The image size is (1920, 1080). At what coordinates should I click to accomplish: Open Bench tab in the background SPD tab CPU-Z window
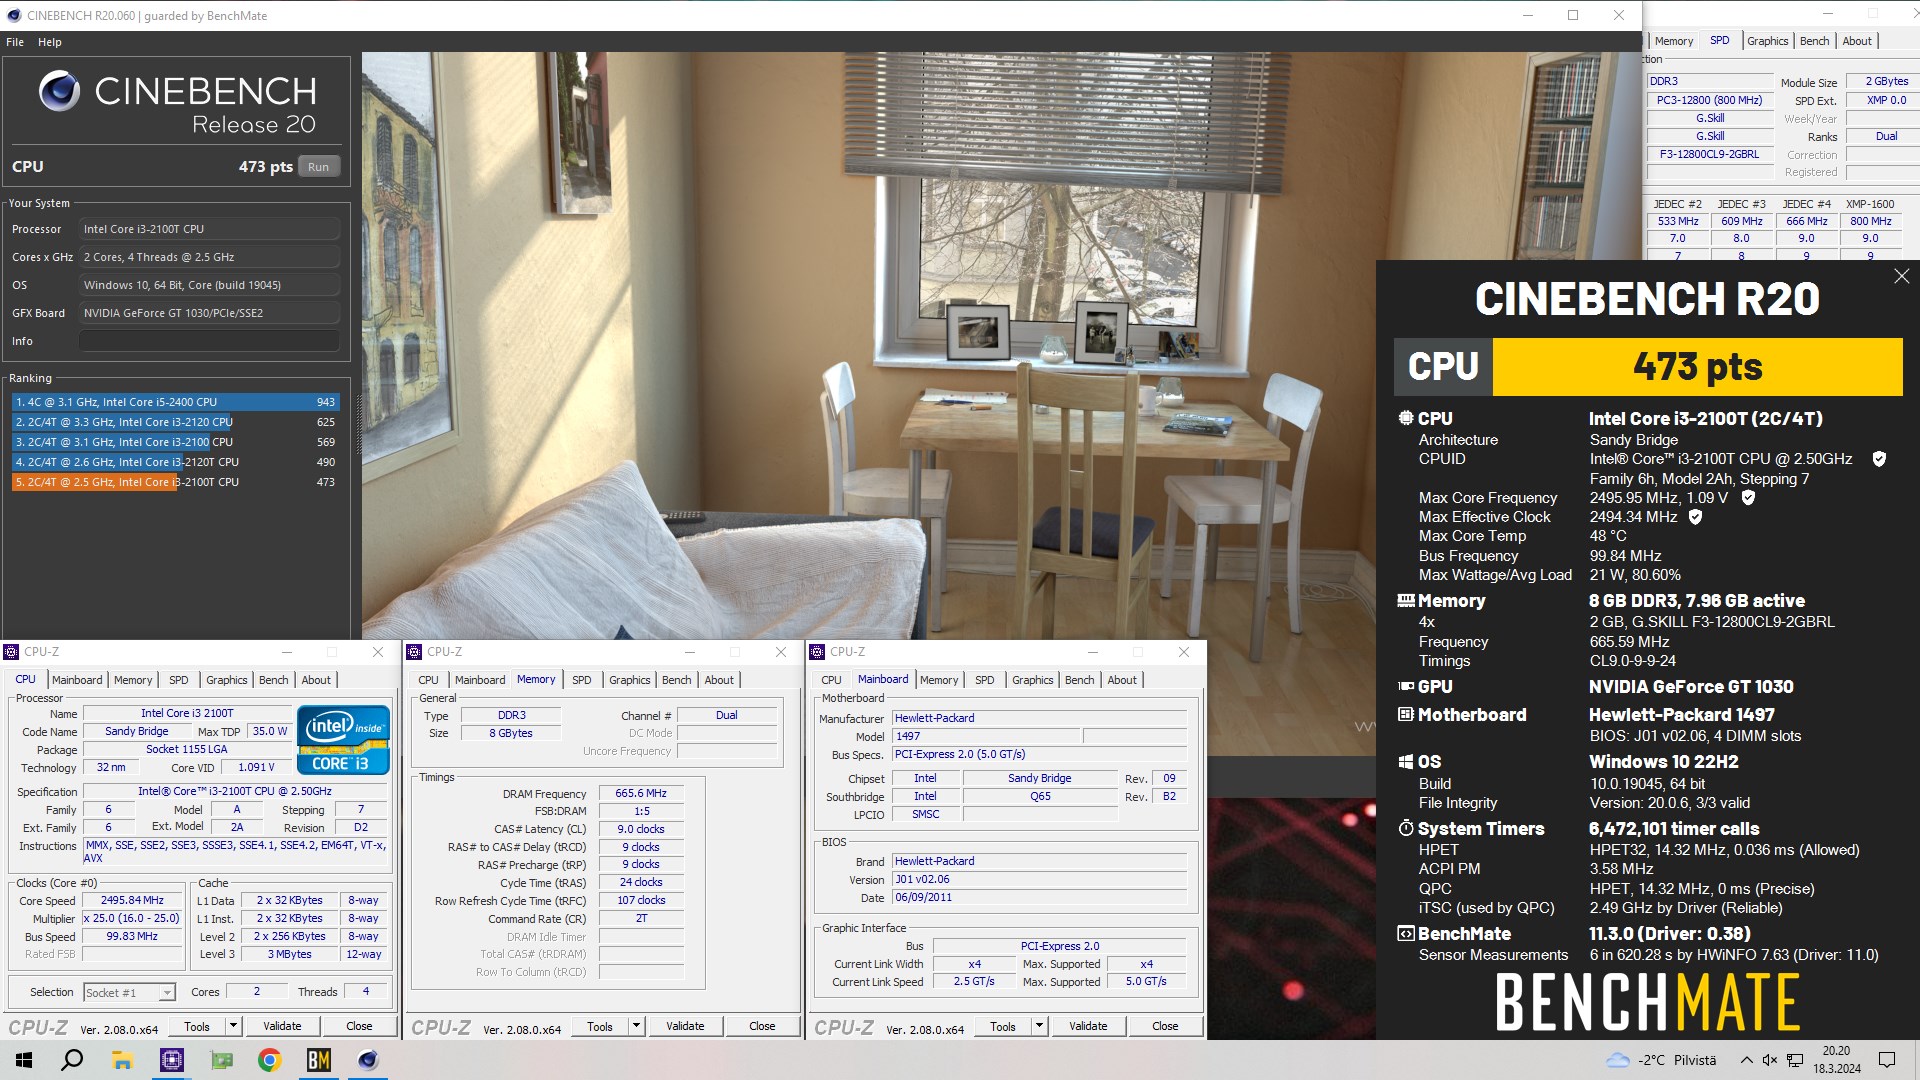pos(1814,41)
